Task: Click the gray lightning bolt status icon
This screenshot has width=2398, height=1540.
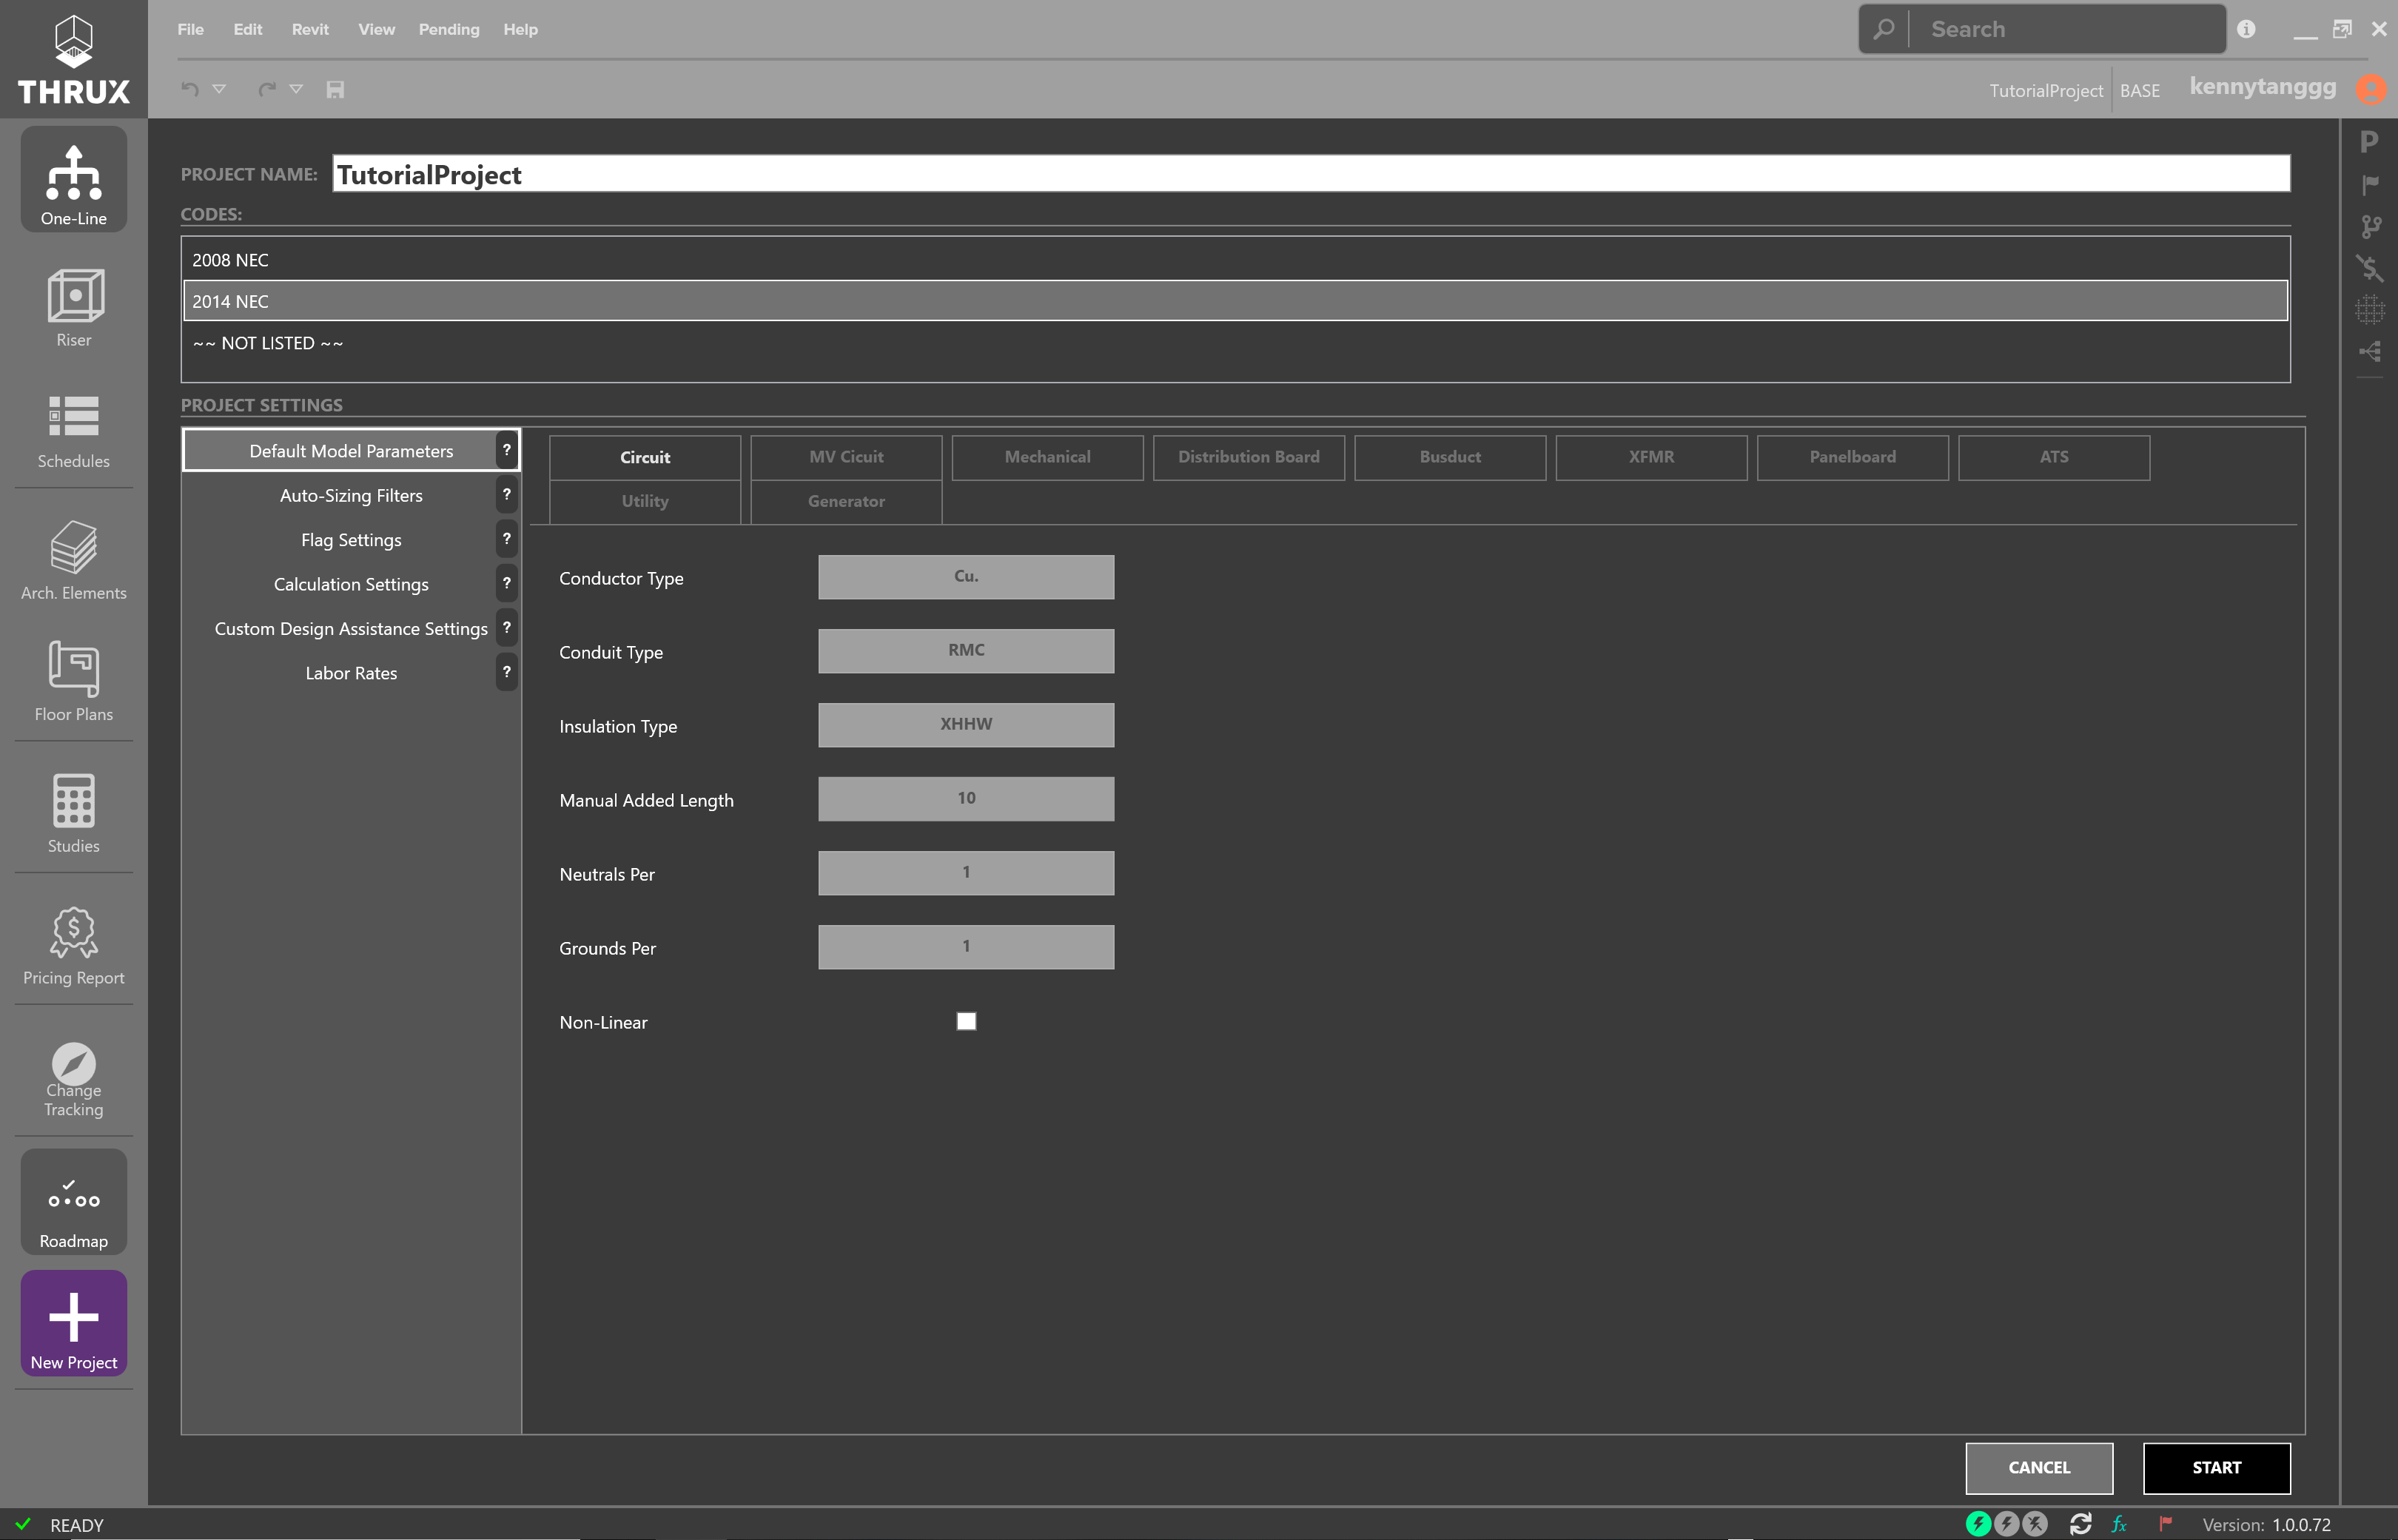Action: click(2006, 1524)
